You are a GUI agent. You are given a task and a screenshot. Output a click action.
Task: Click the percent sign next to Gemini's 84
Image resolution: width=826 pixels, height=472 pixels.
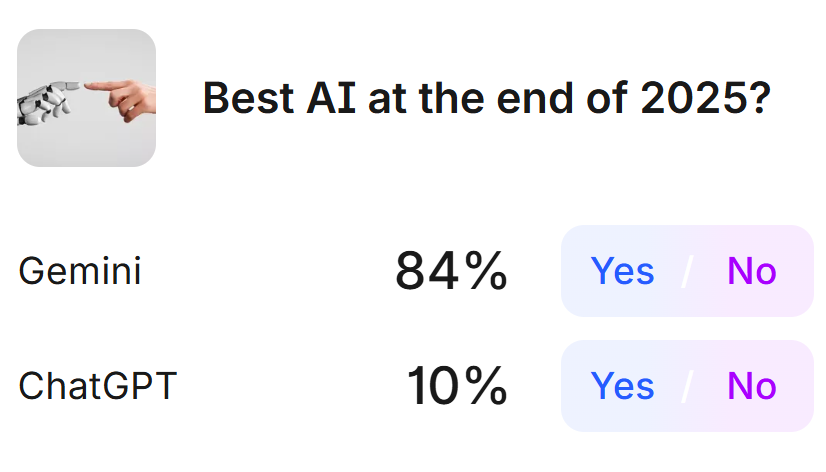coord(484,271)
